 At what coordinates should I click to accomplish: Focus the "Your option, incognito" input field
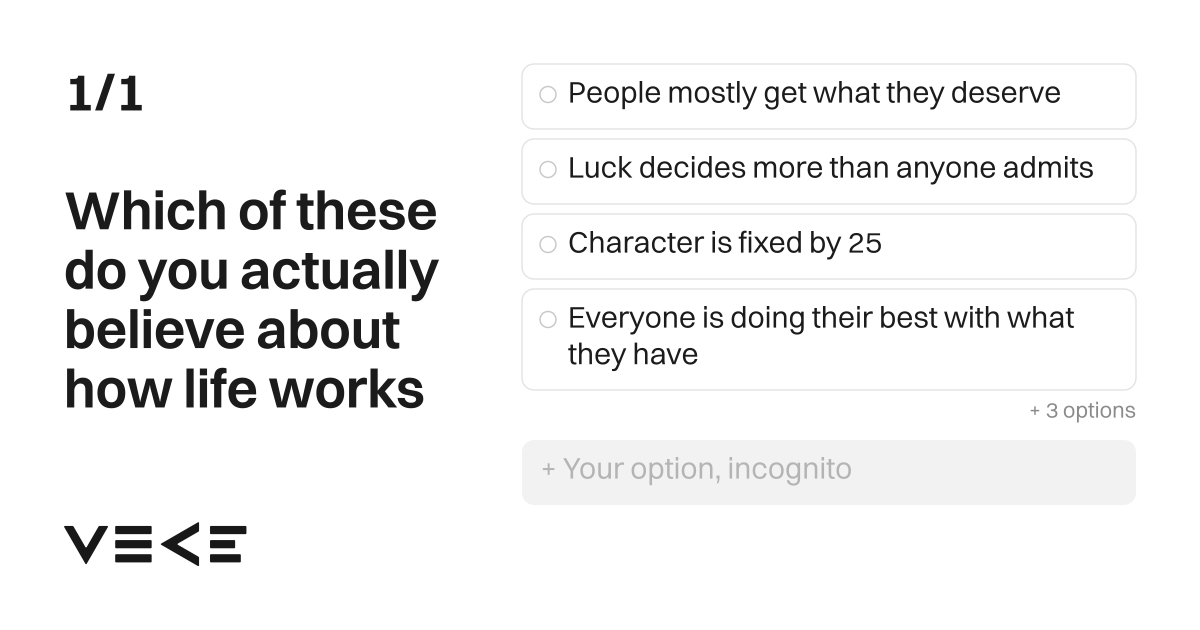point(829,472)
